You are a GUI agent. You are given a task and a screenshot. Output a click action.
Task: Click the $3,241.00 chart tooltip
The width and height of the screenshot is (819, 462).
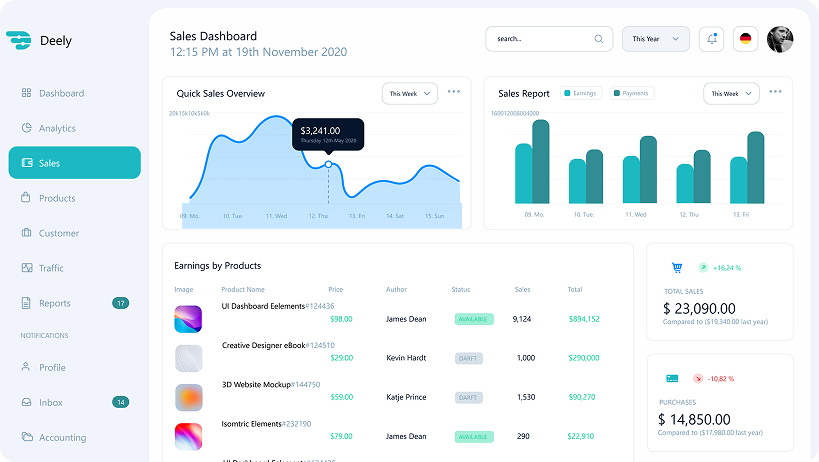(328, 135)
